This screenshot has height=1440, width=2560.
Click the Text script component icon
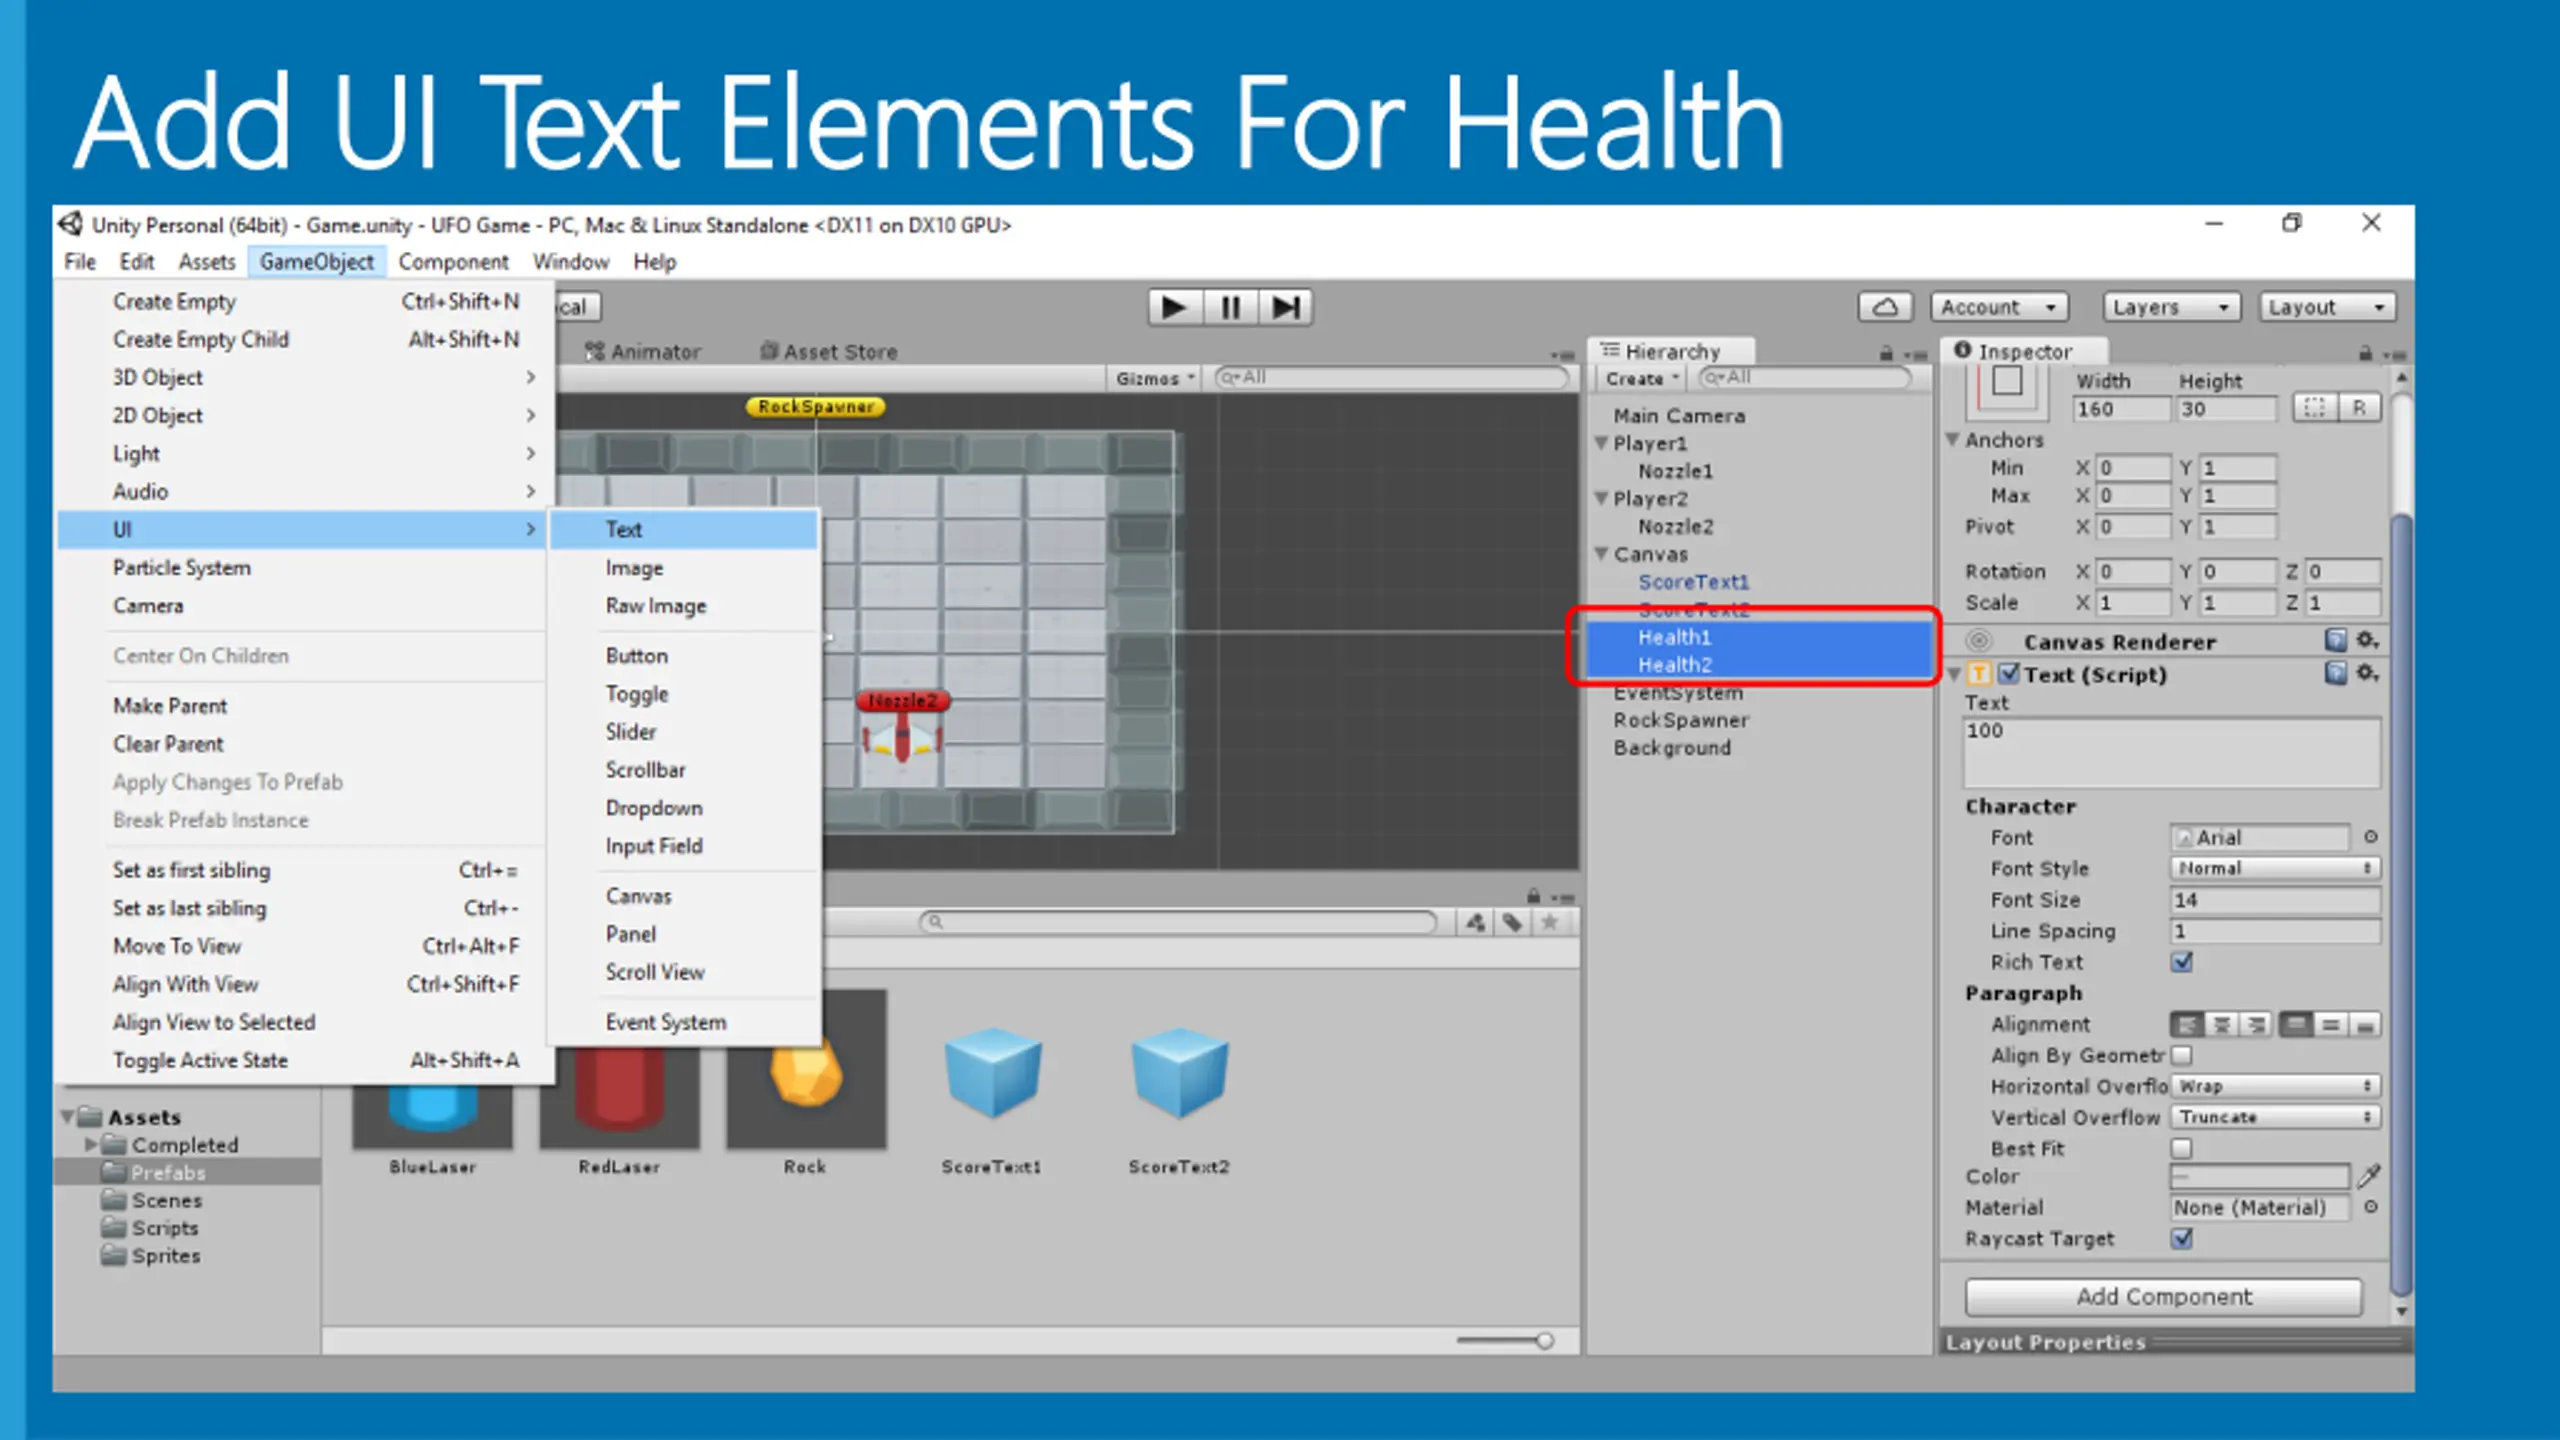pyautogui.click(x=1979, y=674)
